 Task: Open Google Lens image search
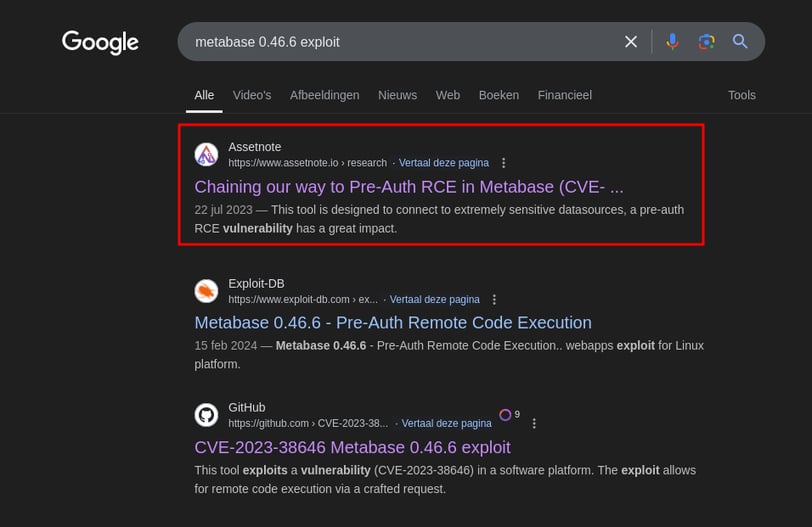(x=706, y=42)
